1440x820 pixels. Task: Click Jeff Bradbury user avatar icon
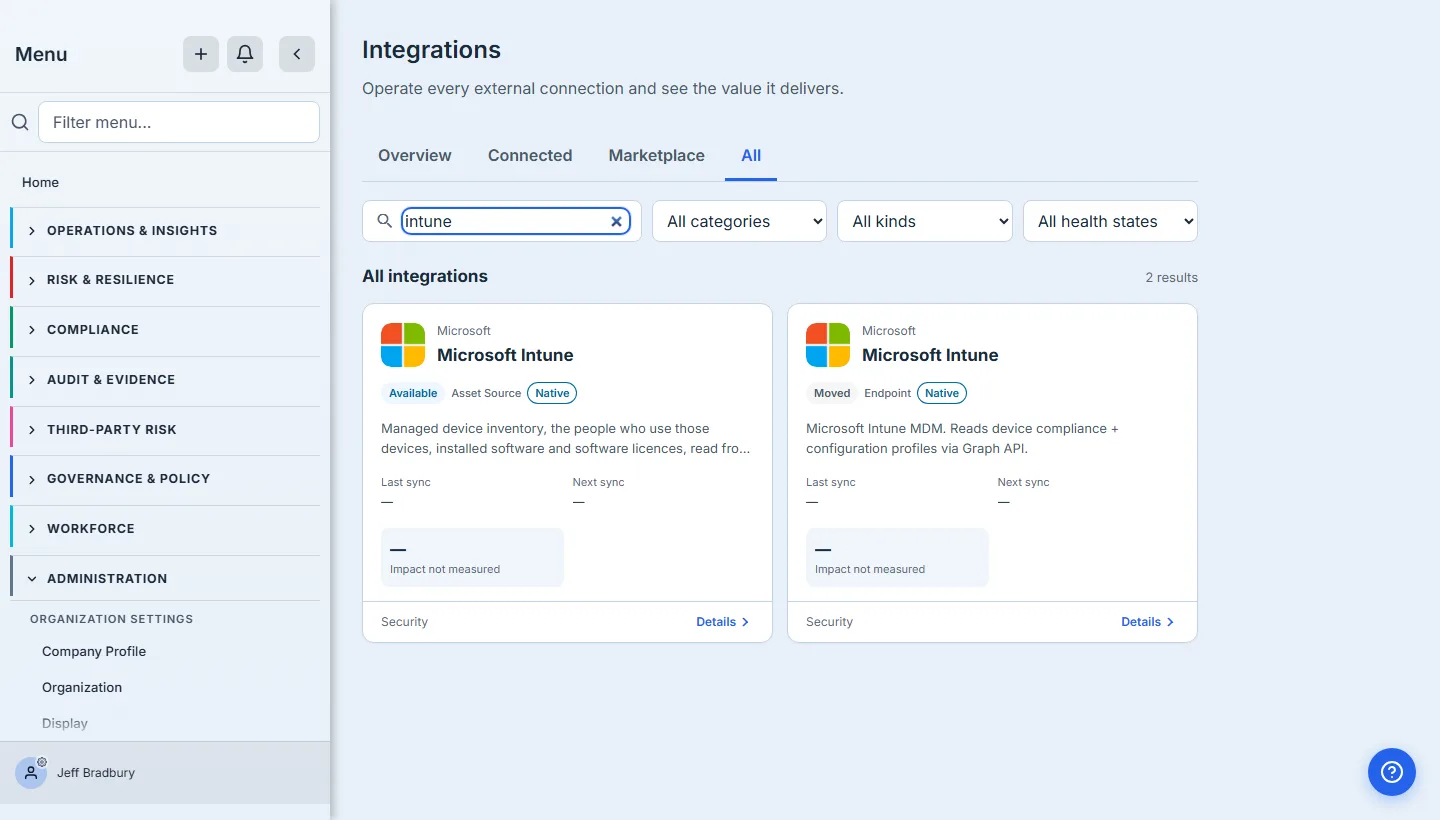31,773
